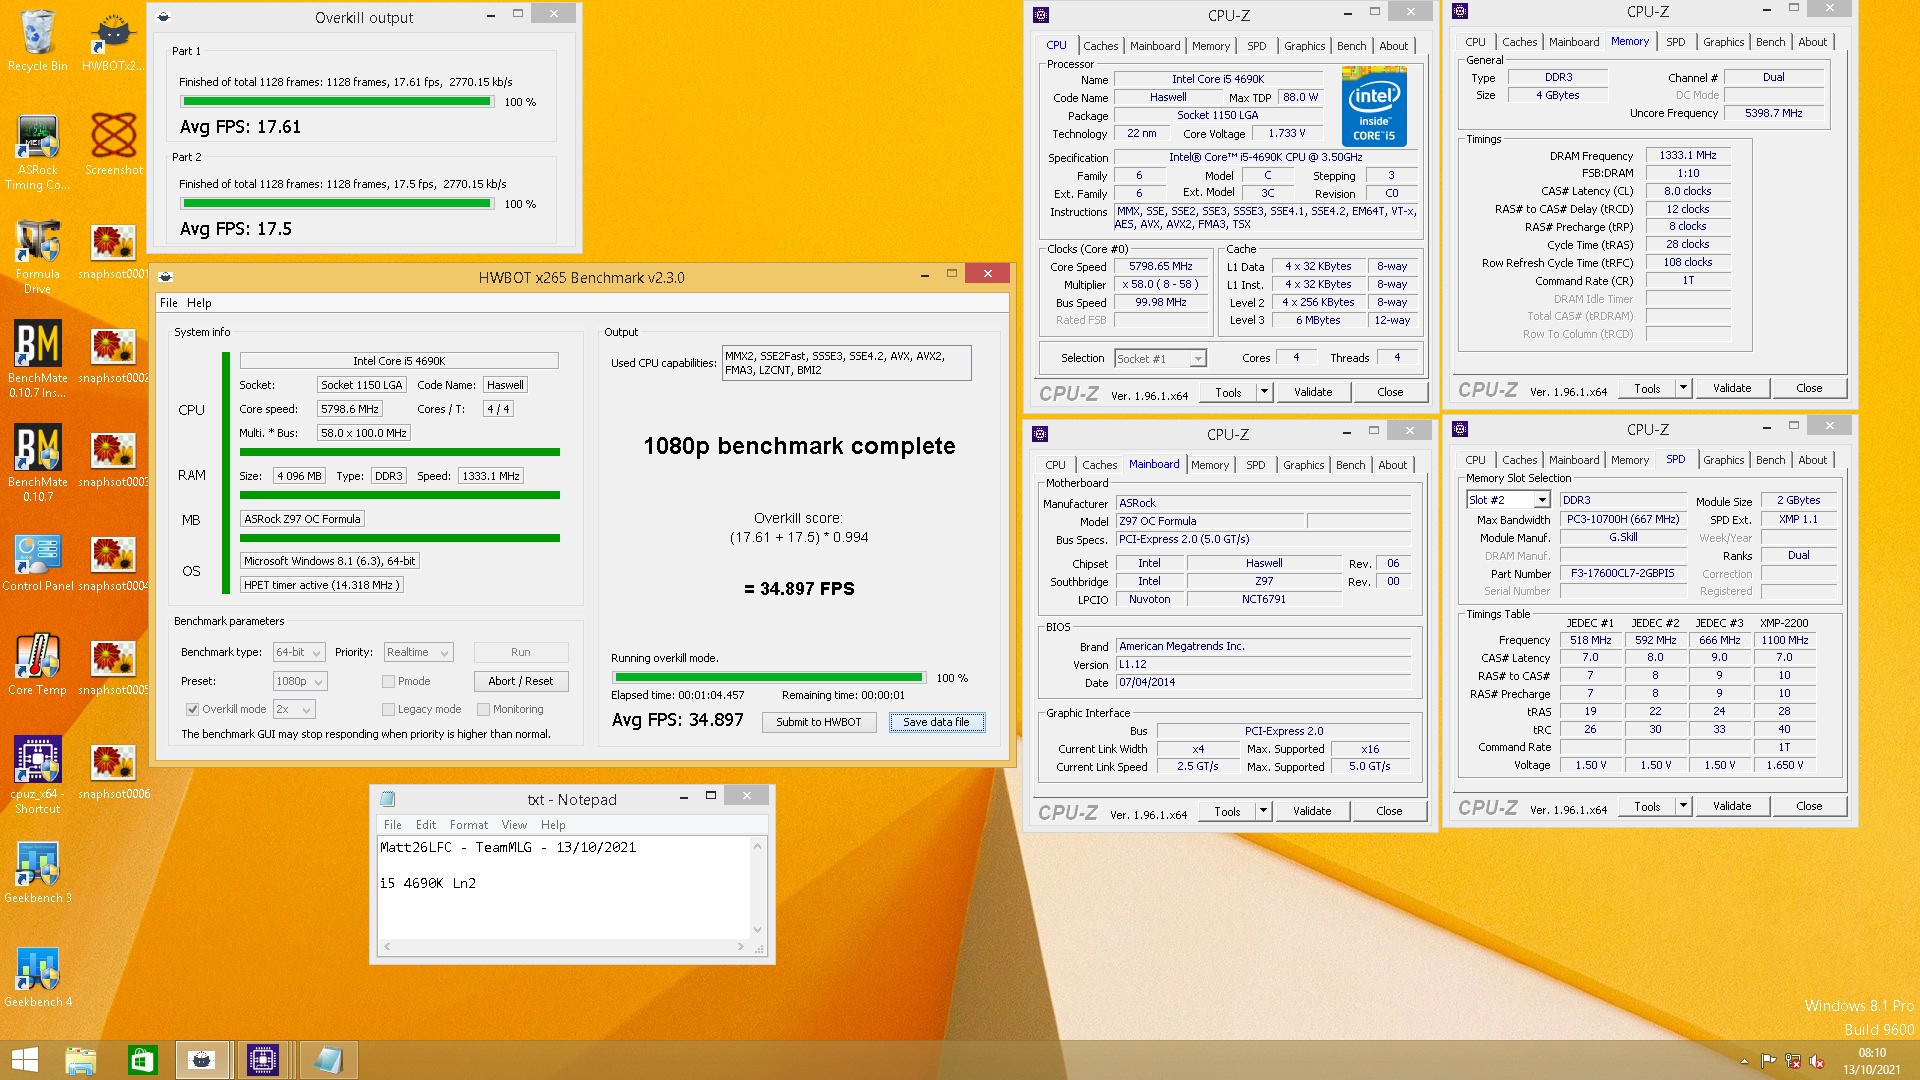Viewport: 1920px width, 1080px height.
Task: Open Edit menu in Notepad
Action: pyautogui.click(x=426, y=825)
